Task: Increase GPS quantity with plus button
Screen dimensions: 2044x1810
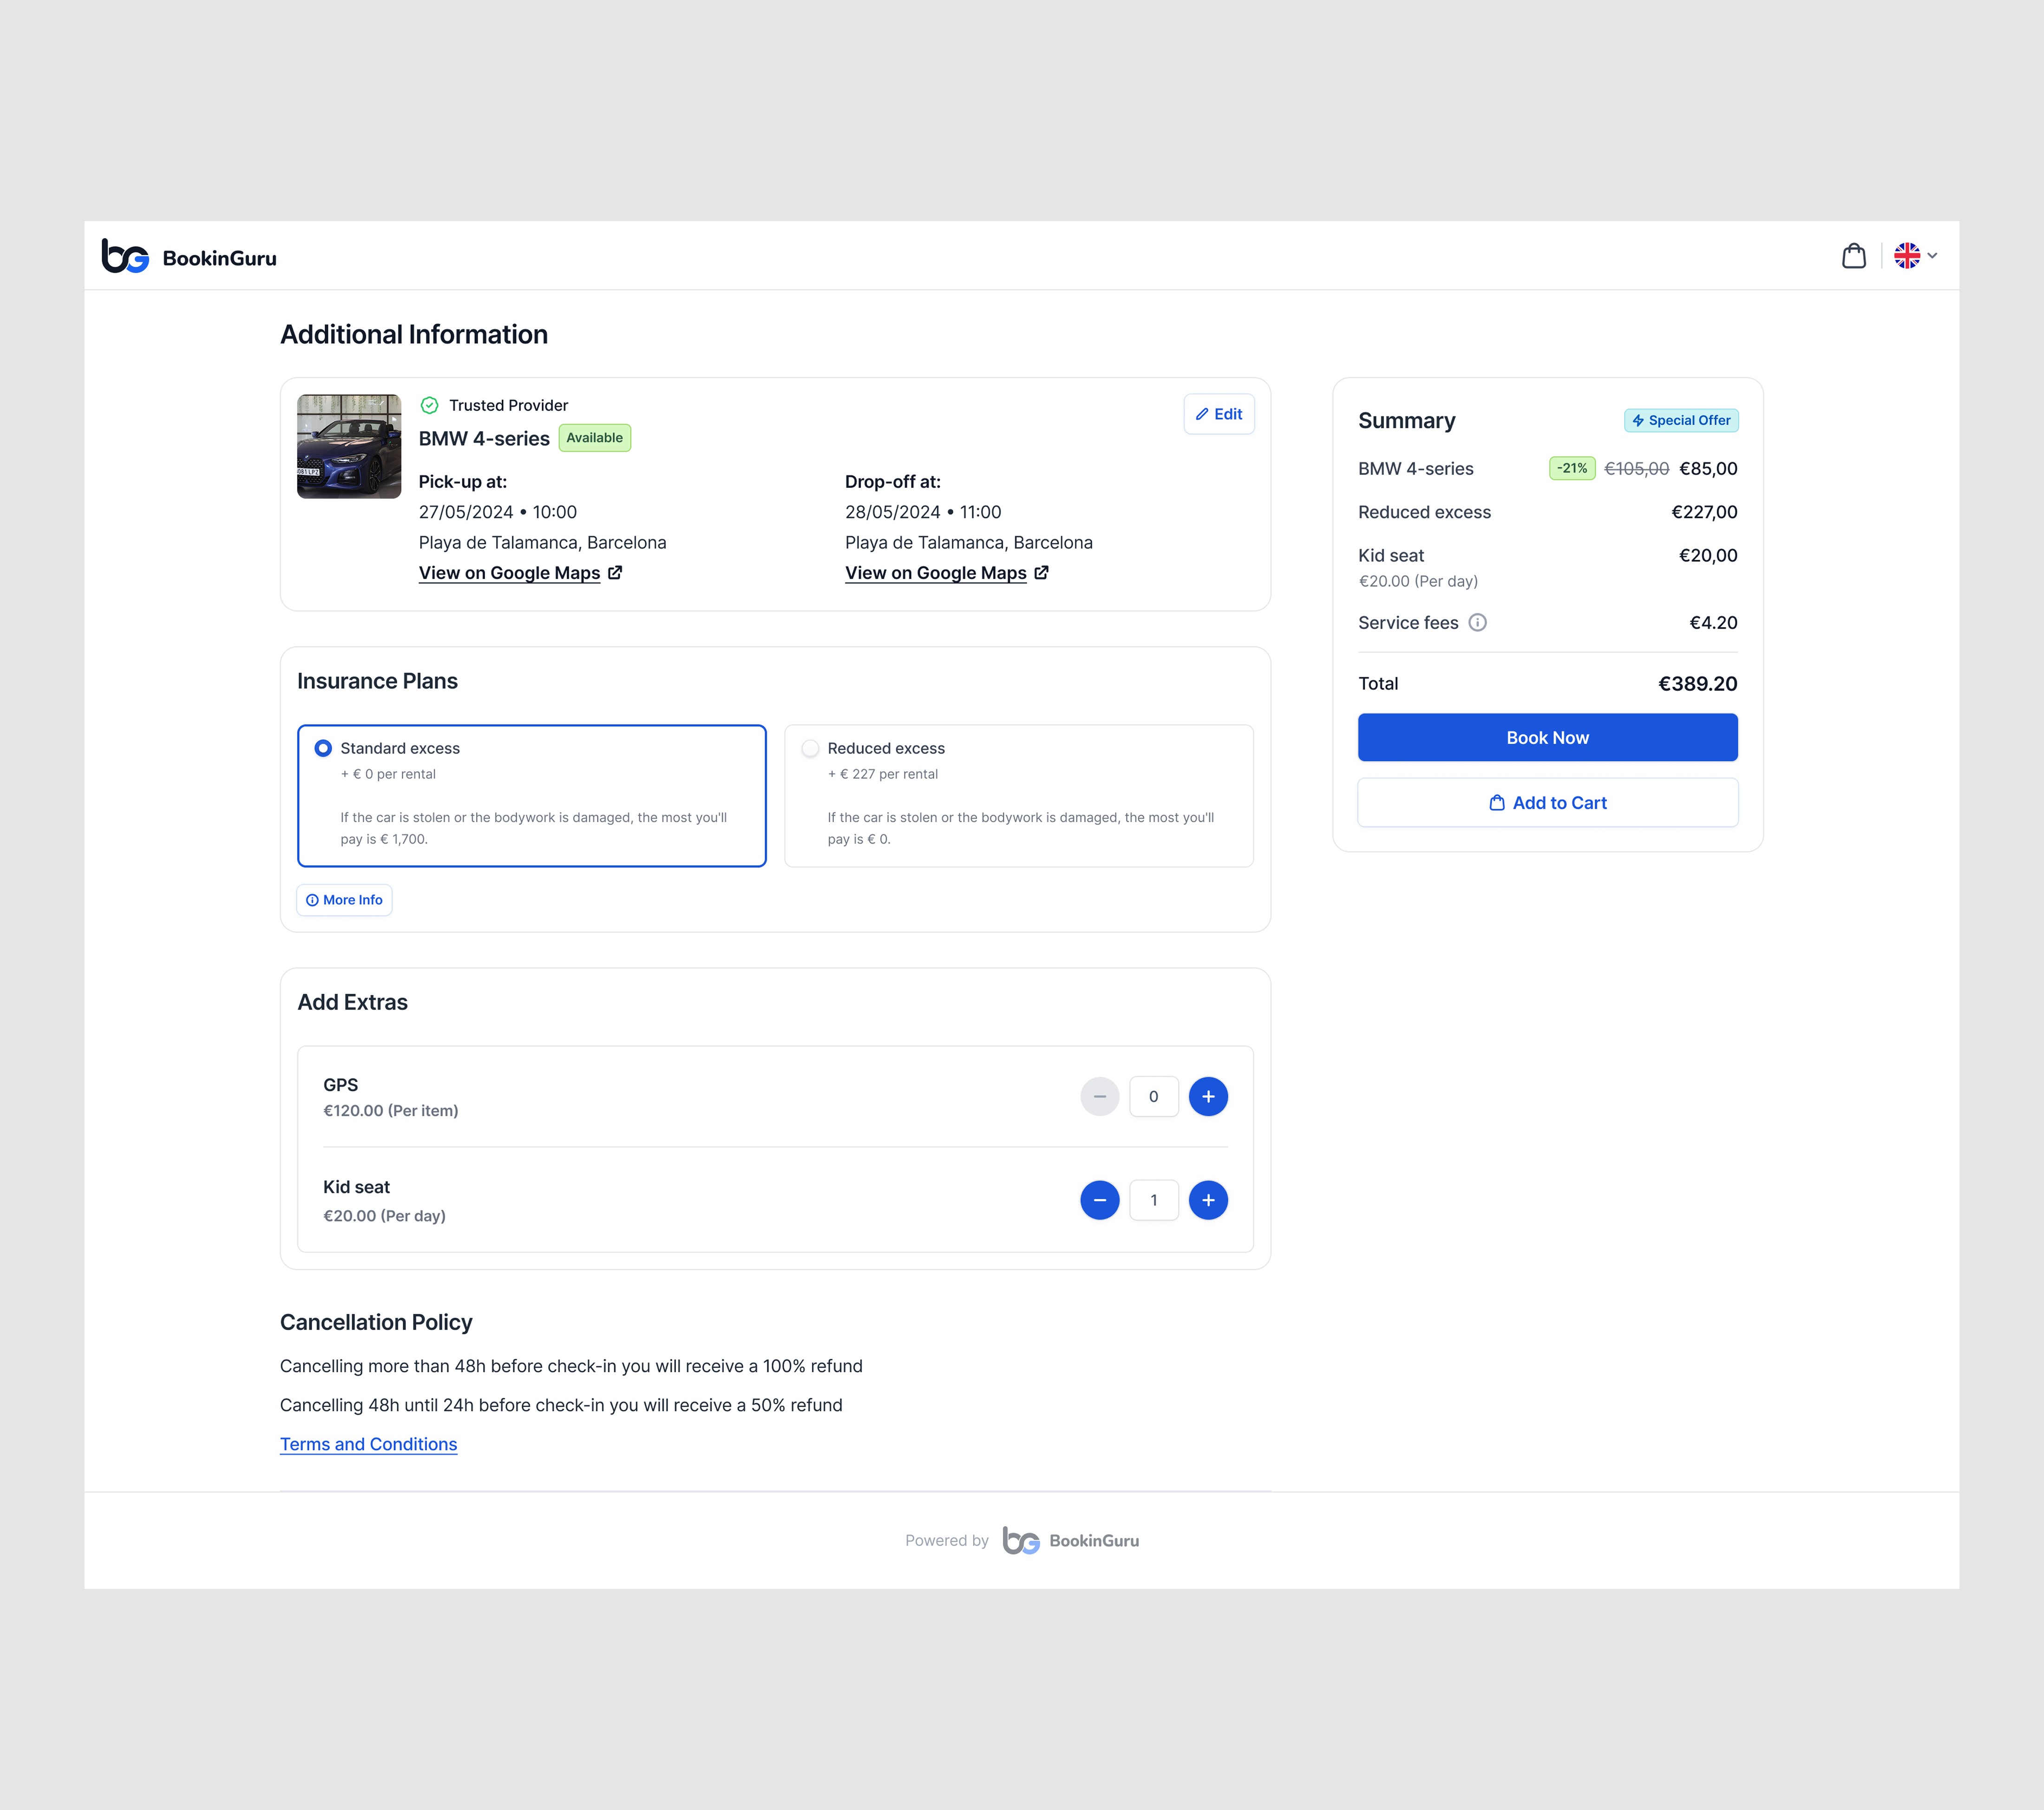Action: click(1207, 1097)
